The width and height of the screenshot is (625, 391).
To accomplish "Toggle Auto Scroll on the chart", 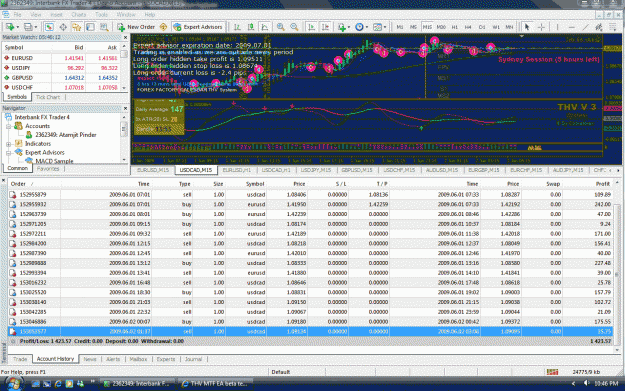I will point(311,27).
